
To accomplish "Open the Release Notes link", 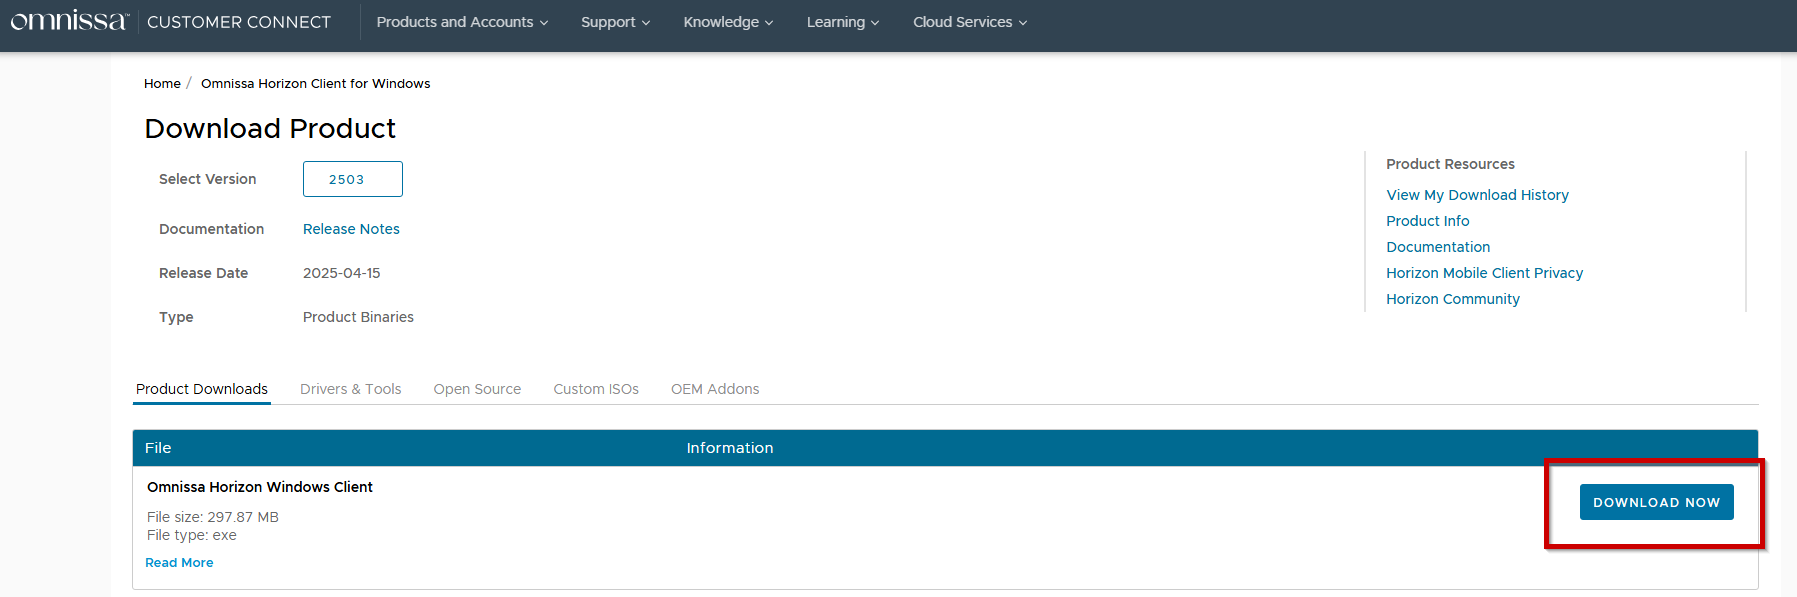I will (x=351, y=229).
